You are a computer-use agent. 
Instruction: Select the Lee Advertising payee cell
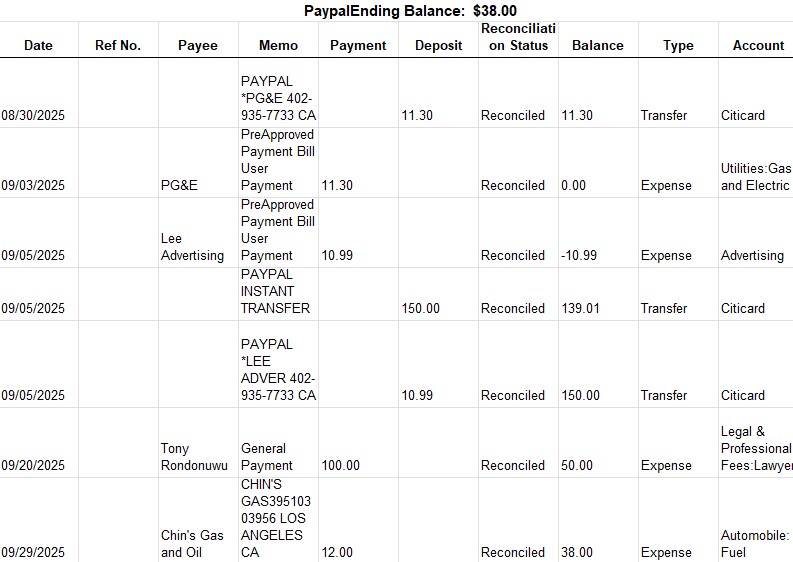click(192, 247)
